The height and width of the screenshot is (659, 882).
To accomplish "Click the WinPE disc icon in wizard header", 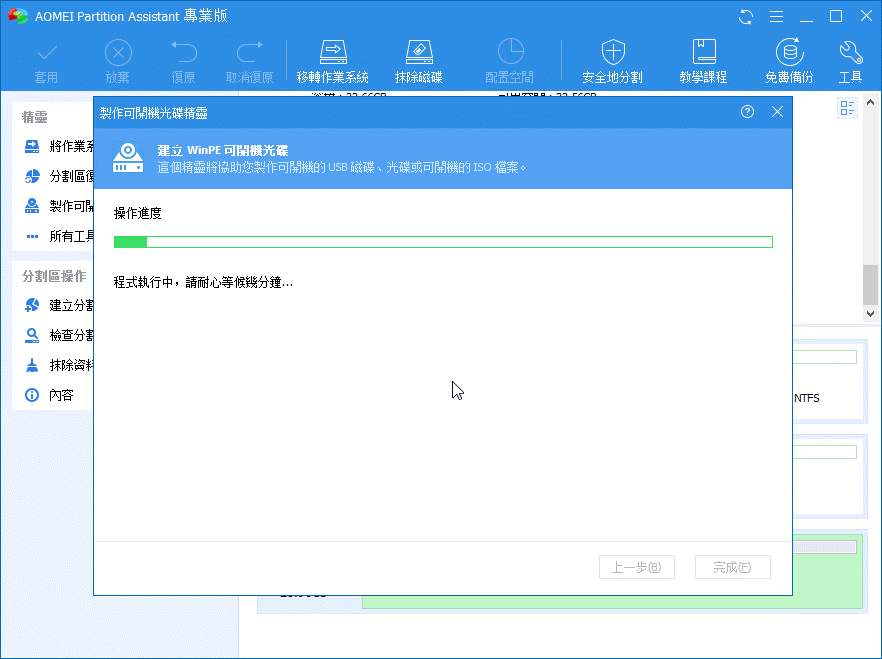I will pos(128,158).
